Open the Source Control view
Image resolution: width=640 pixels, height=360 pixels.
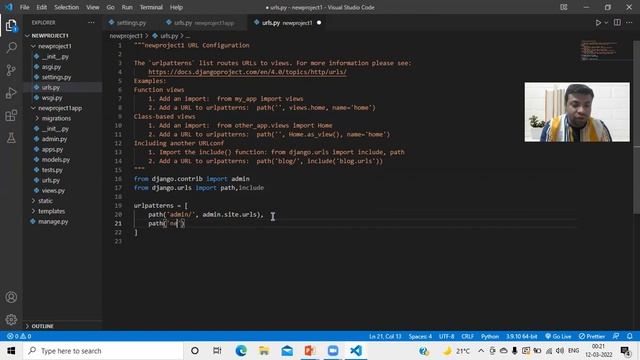tap(11, 70)
